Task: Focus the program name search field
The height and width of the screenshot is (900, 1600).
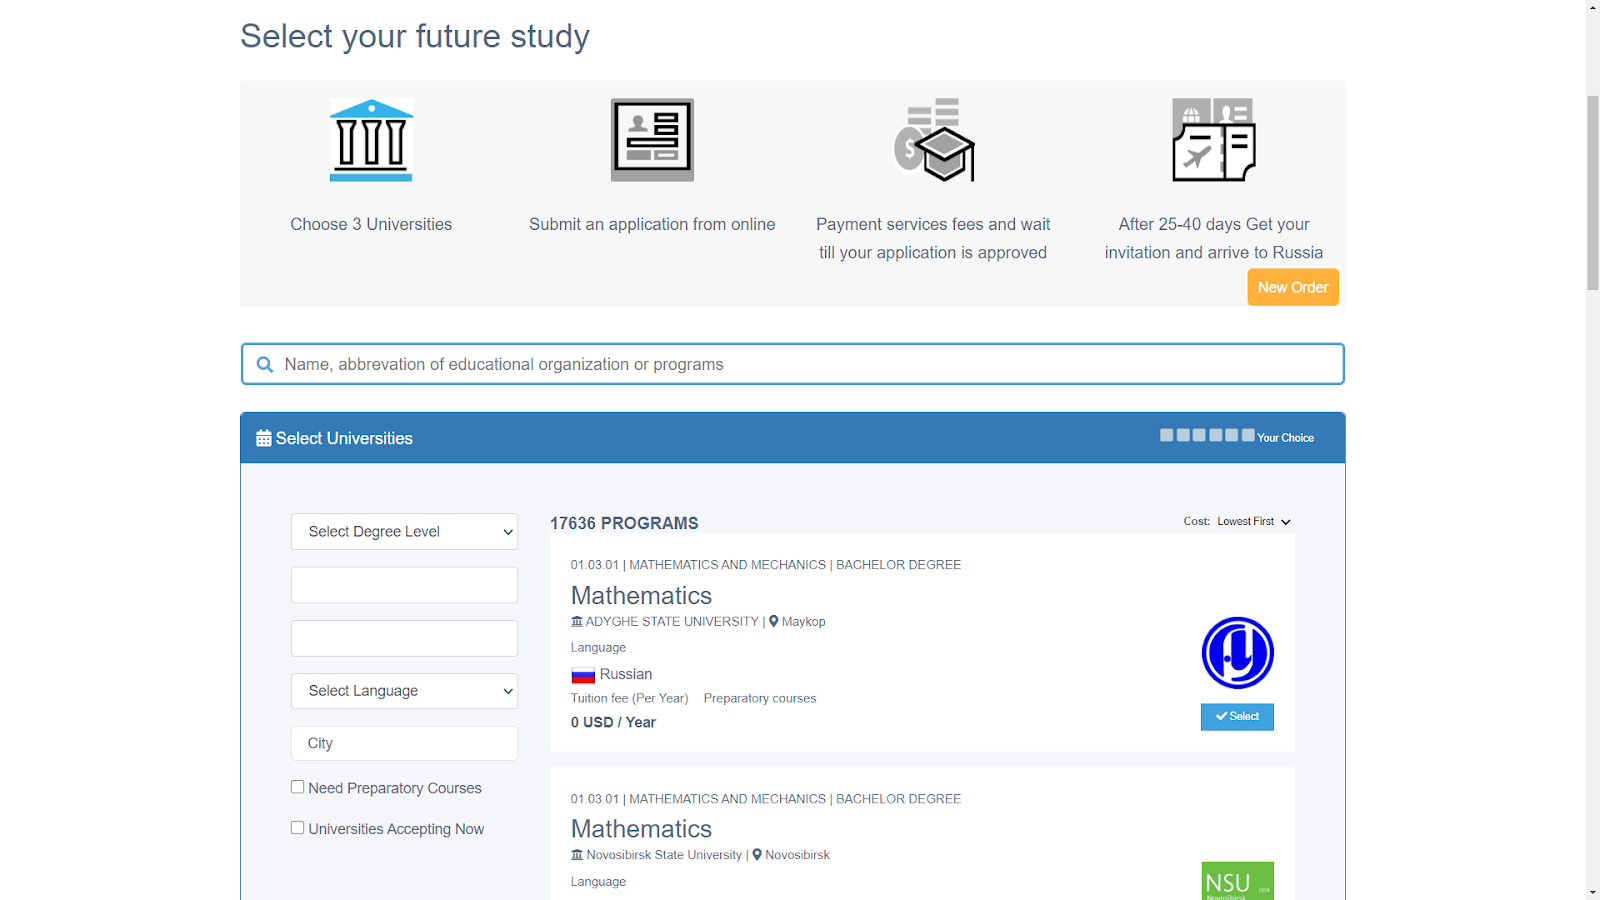Action: pos(792,364)
